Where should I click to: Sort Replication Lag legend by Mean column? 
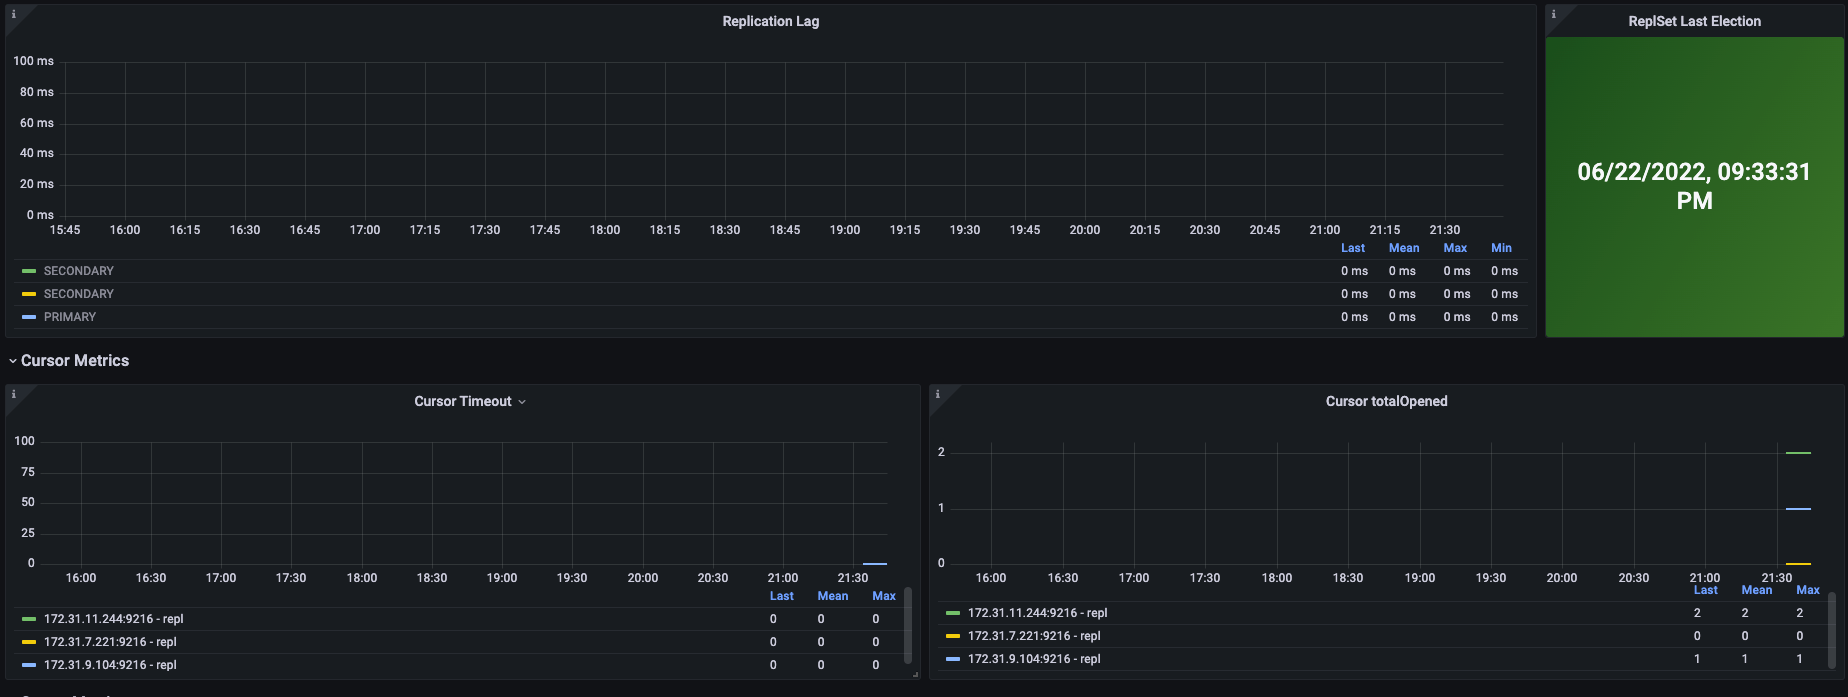click(1403, 248)
